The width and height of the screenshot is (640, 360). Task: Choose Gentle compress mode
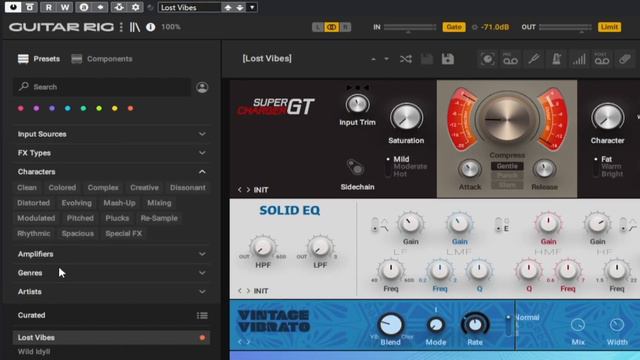(507, 166)
